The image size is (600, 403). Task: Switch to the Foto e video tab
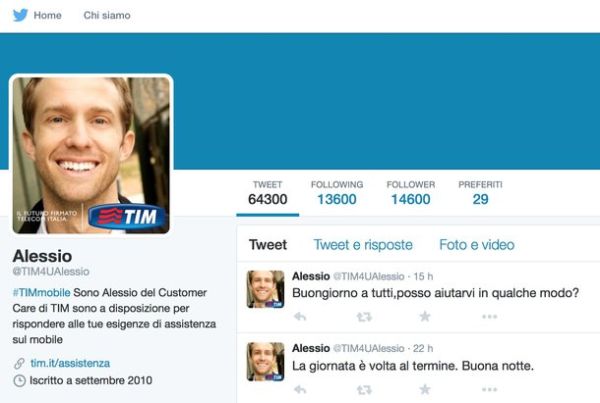477,245
